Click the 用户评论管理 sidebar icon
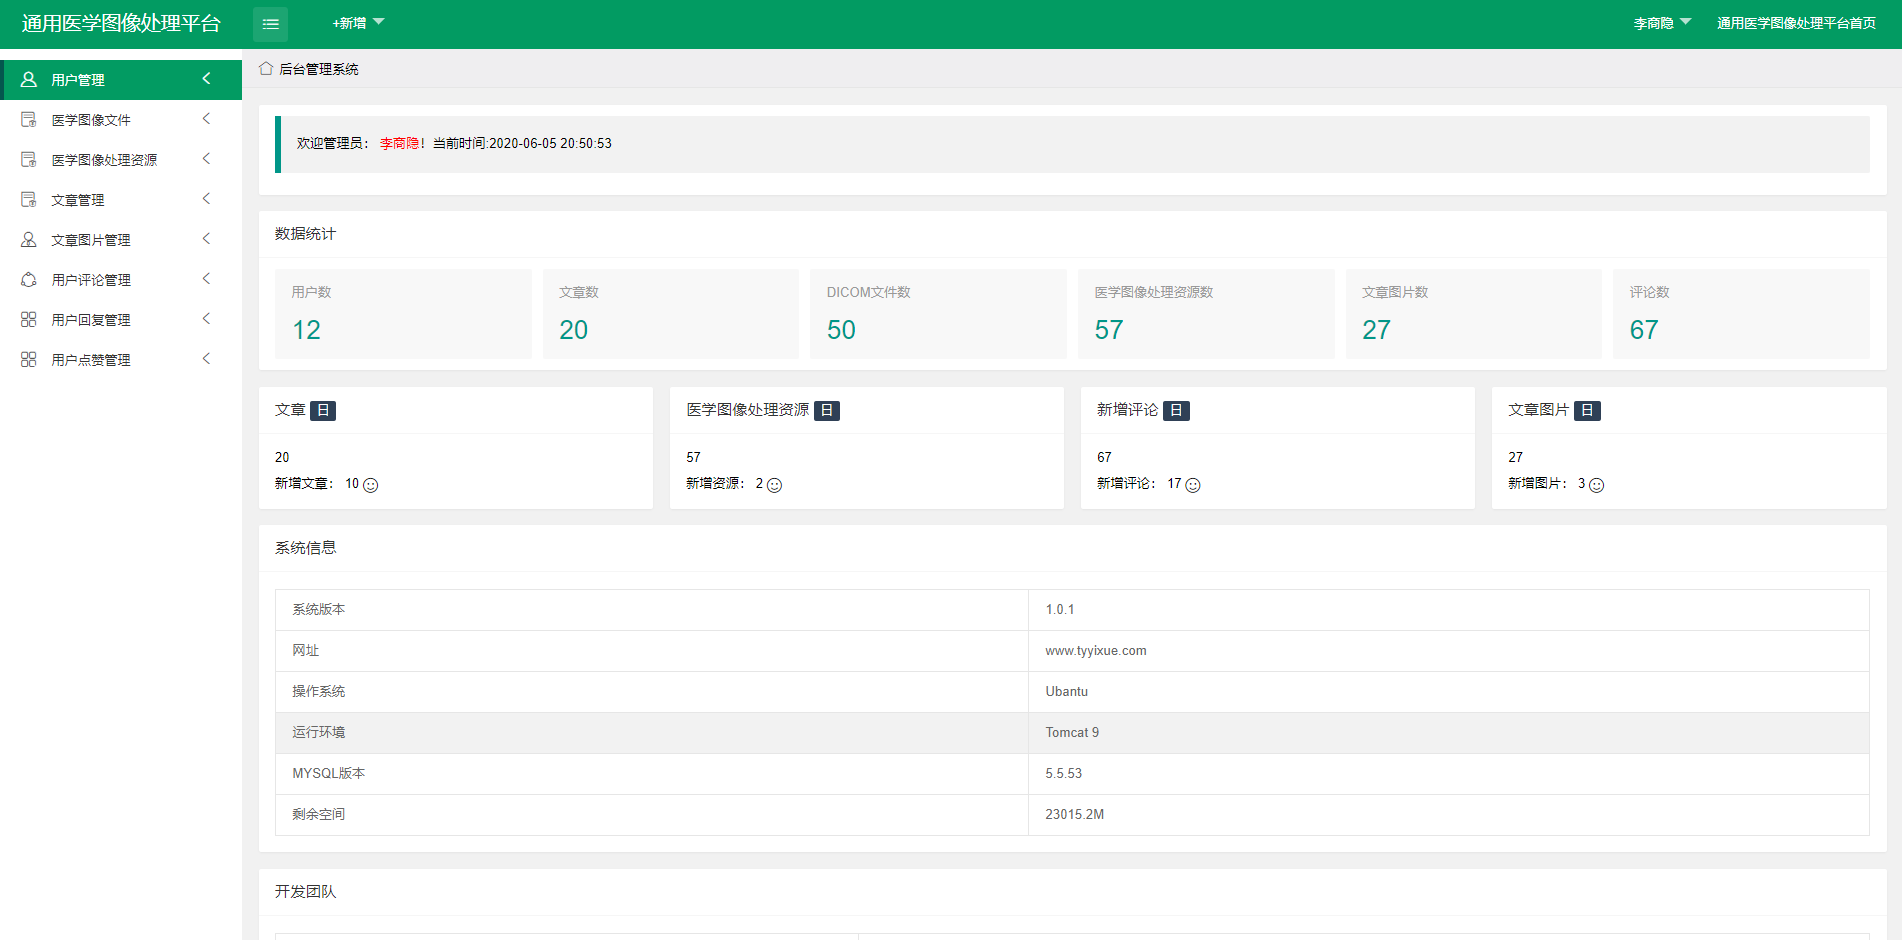 click(x=29, y=279)
